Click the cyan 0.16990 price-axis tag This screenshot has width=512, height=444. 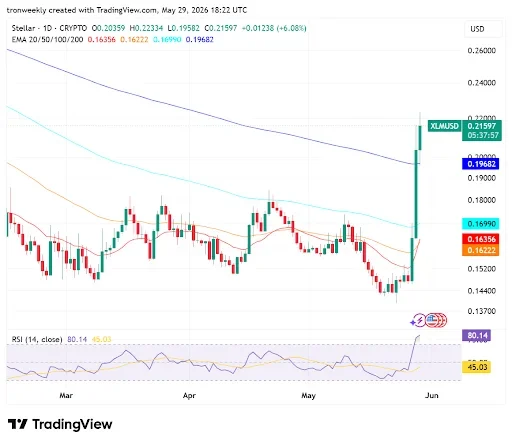coord(480,224)
